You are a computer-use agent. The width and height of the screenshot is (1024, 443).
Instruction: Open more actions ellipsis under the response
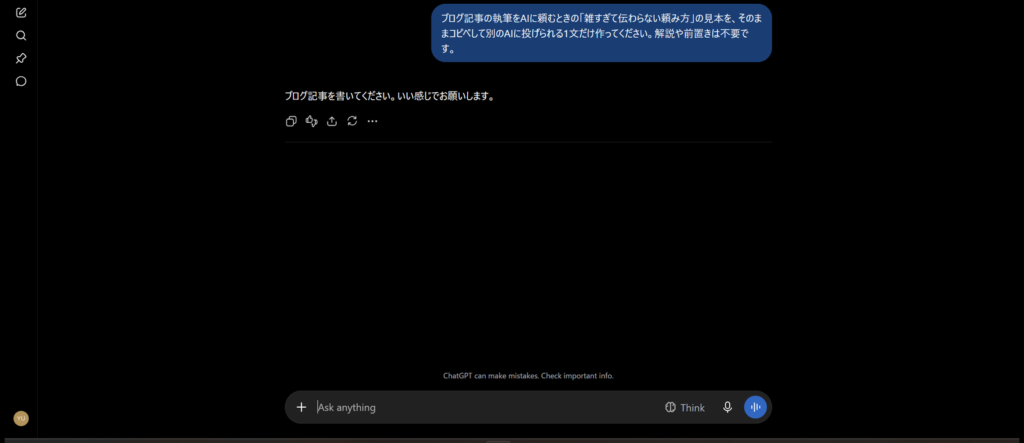coord(372,121)
